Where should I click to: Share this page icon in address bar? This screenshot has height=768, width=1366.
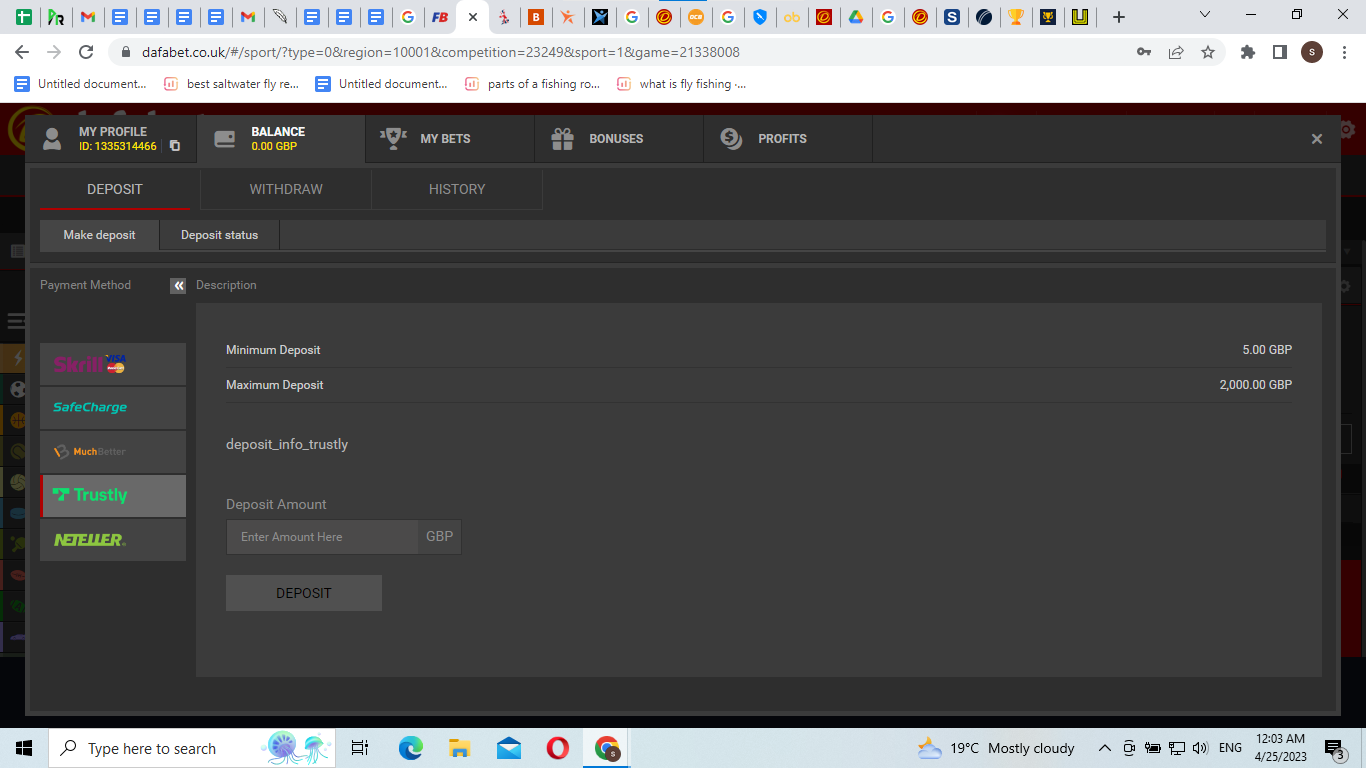click(x=1176, y=52)
